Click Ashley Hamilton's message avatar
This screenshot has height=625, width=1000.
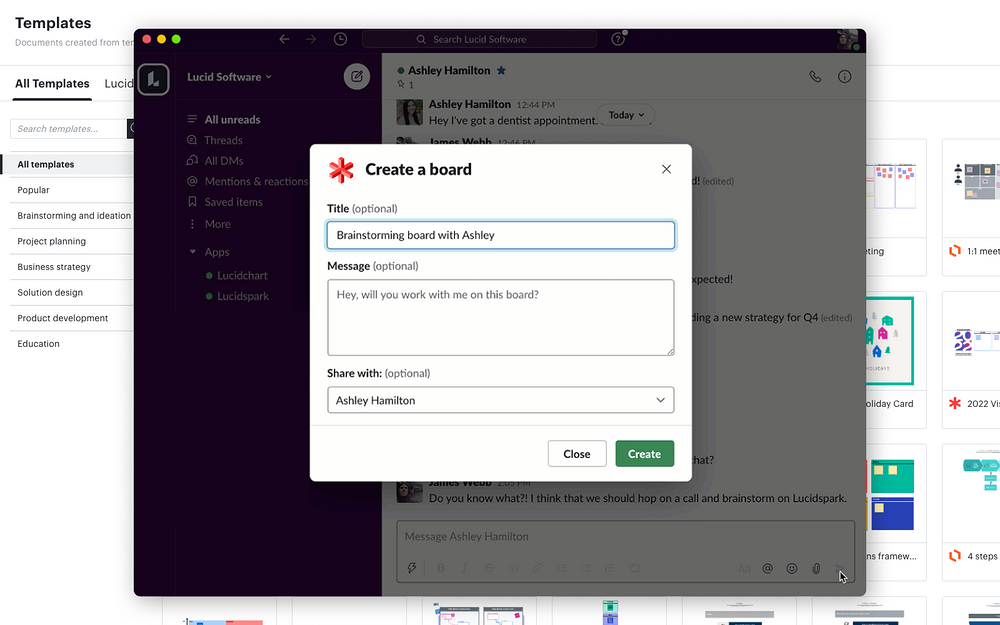click(409, 112)
